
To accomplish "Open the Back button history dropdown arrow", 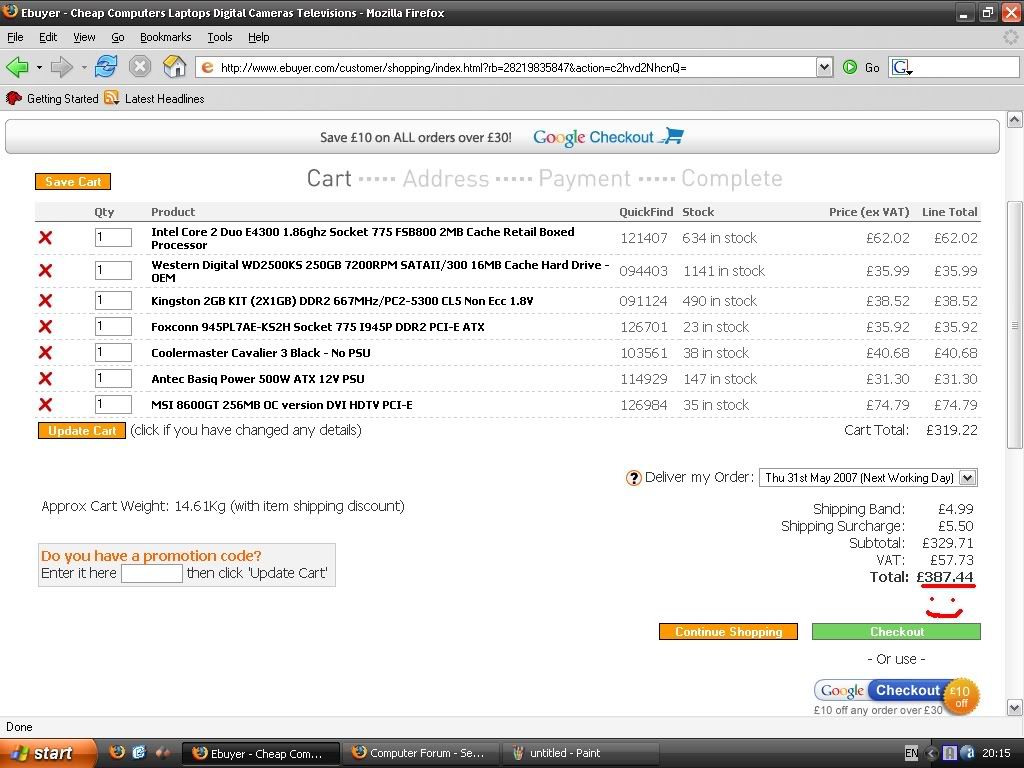I will [x=39, y=67].
